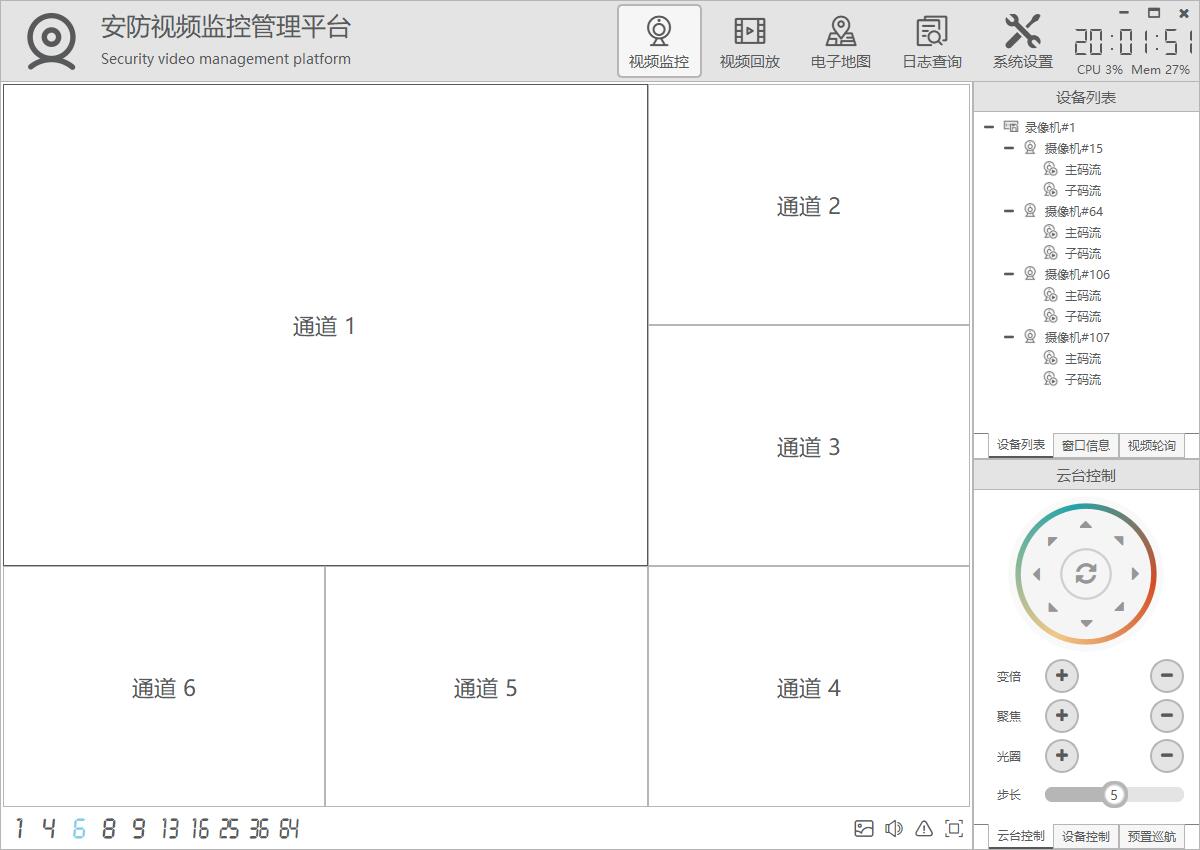Switch to the 4-channel layout
Screen dimensions: 1200x850
pos(48,828)
